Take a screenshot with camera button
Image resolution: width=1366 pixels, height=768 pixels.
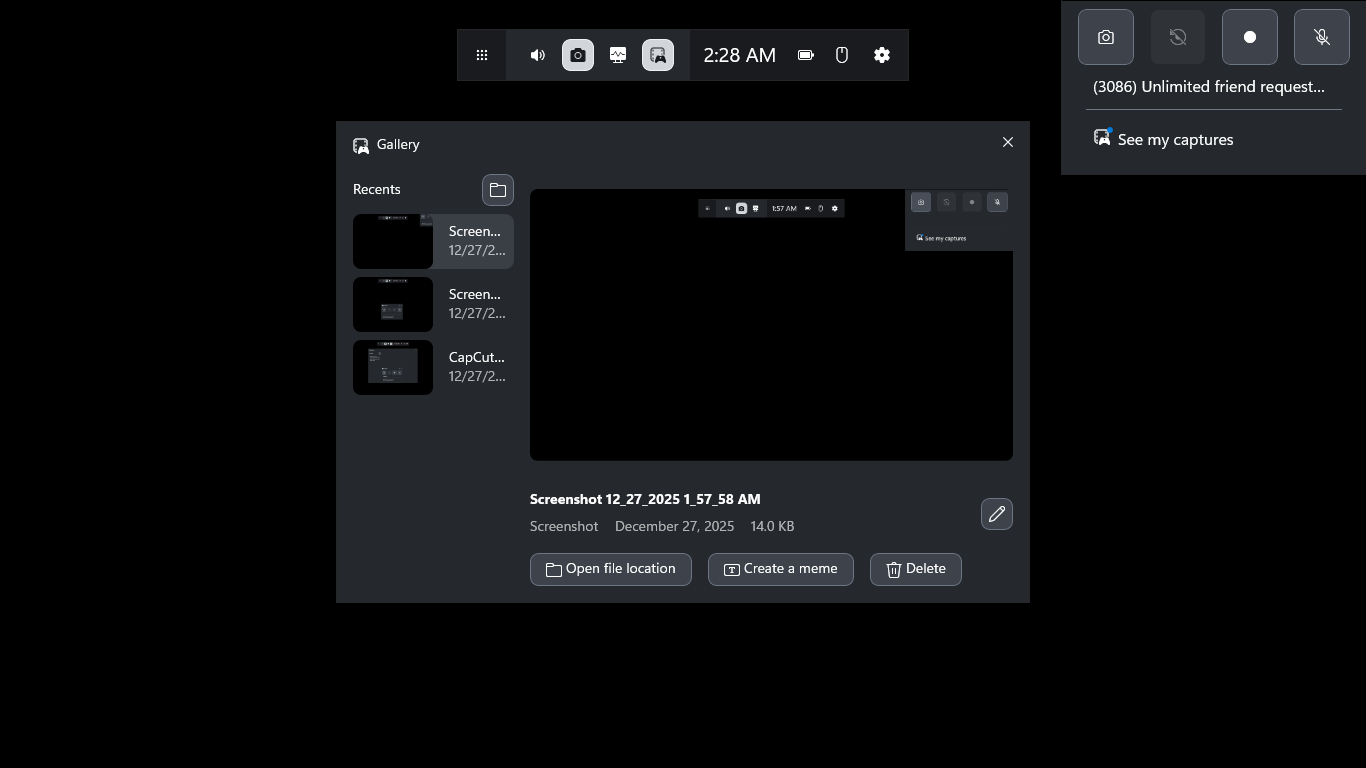coord(1106,37)
